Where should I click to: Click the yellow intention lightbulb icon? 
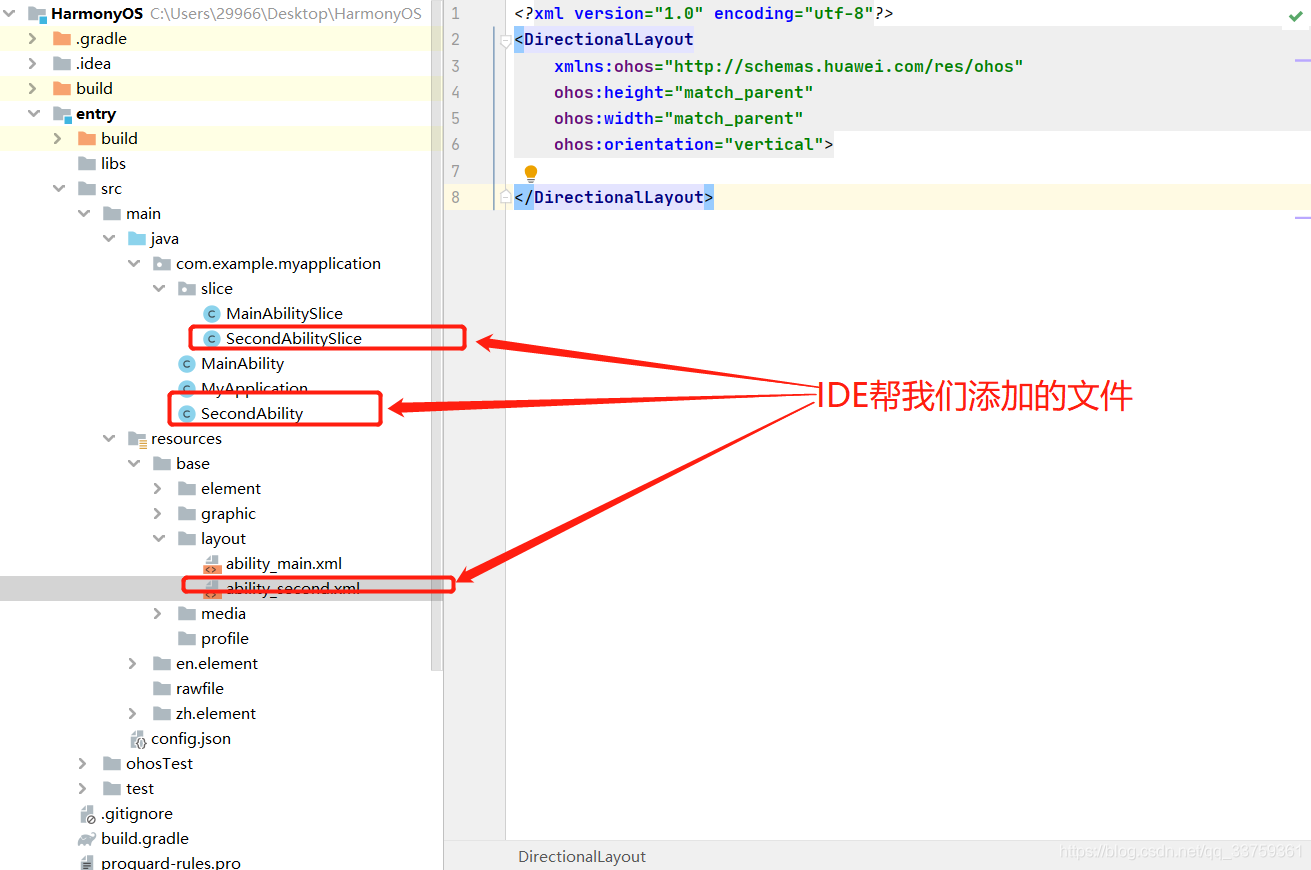coord(531,173)
